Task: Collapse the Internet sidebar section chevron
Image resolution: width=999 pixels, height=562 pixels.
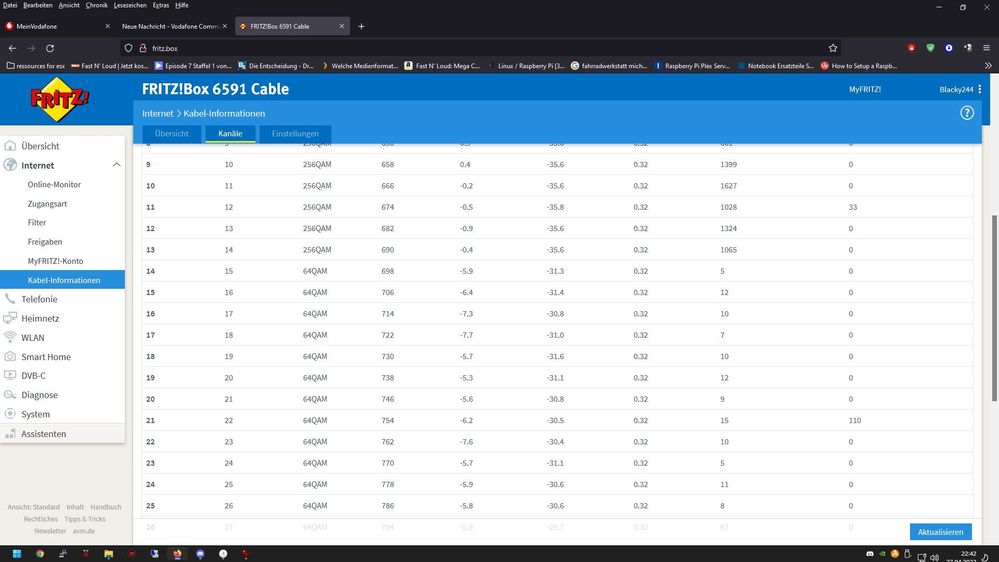Action: pyautogui.click(x=117, y=165)
